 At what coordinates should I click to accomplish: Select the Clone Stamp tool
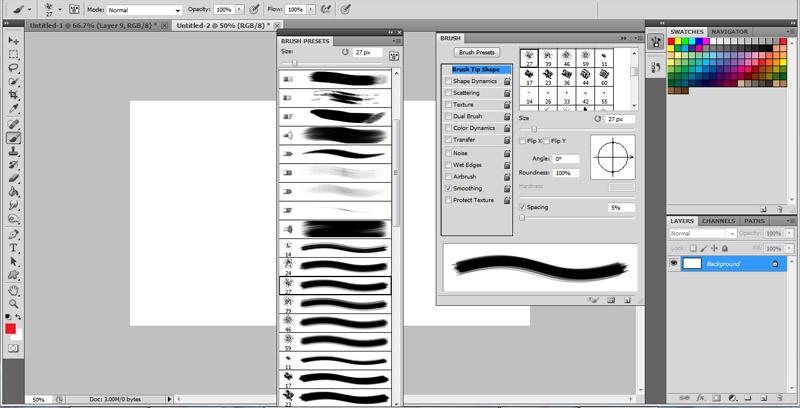coord(14,151)
